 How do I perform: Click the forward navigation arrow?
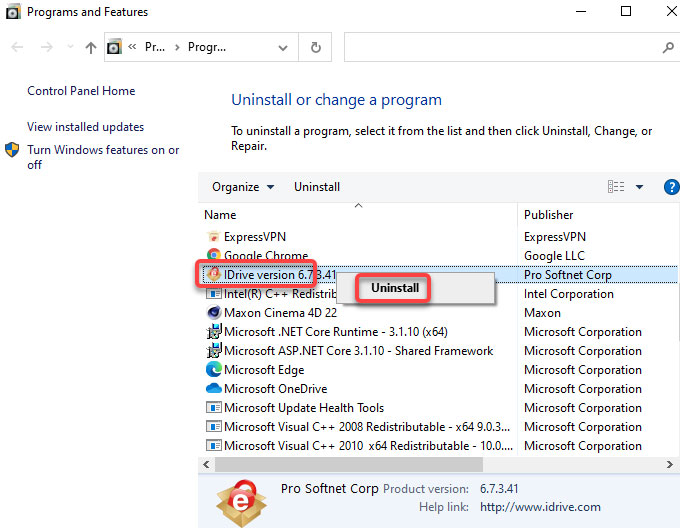[x=46, y=47]
